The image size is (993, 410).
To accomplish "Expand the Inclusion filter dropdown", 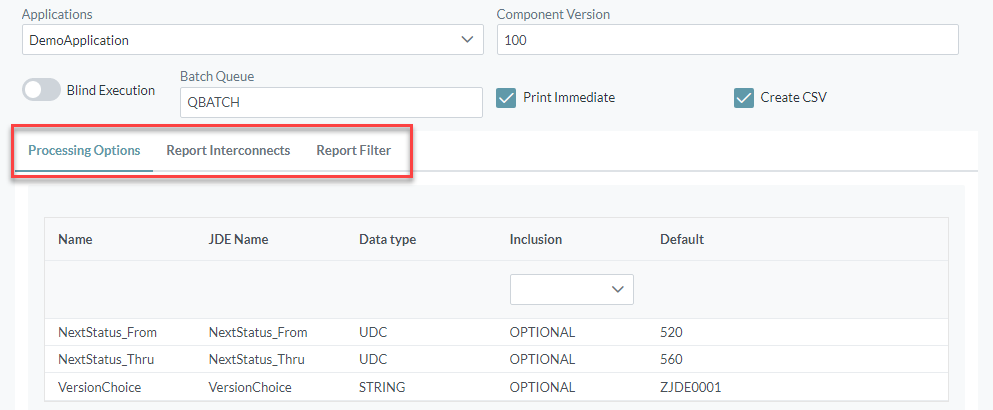I will click(x=572, y=289).
